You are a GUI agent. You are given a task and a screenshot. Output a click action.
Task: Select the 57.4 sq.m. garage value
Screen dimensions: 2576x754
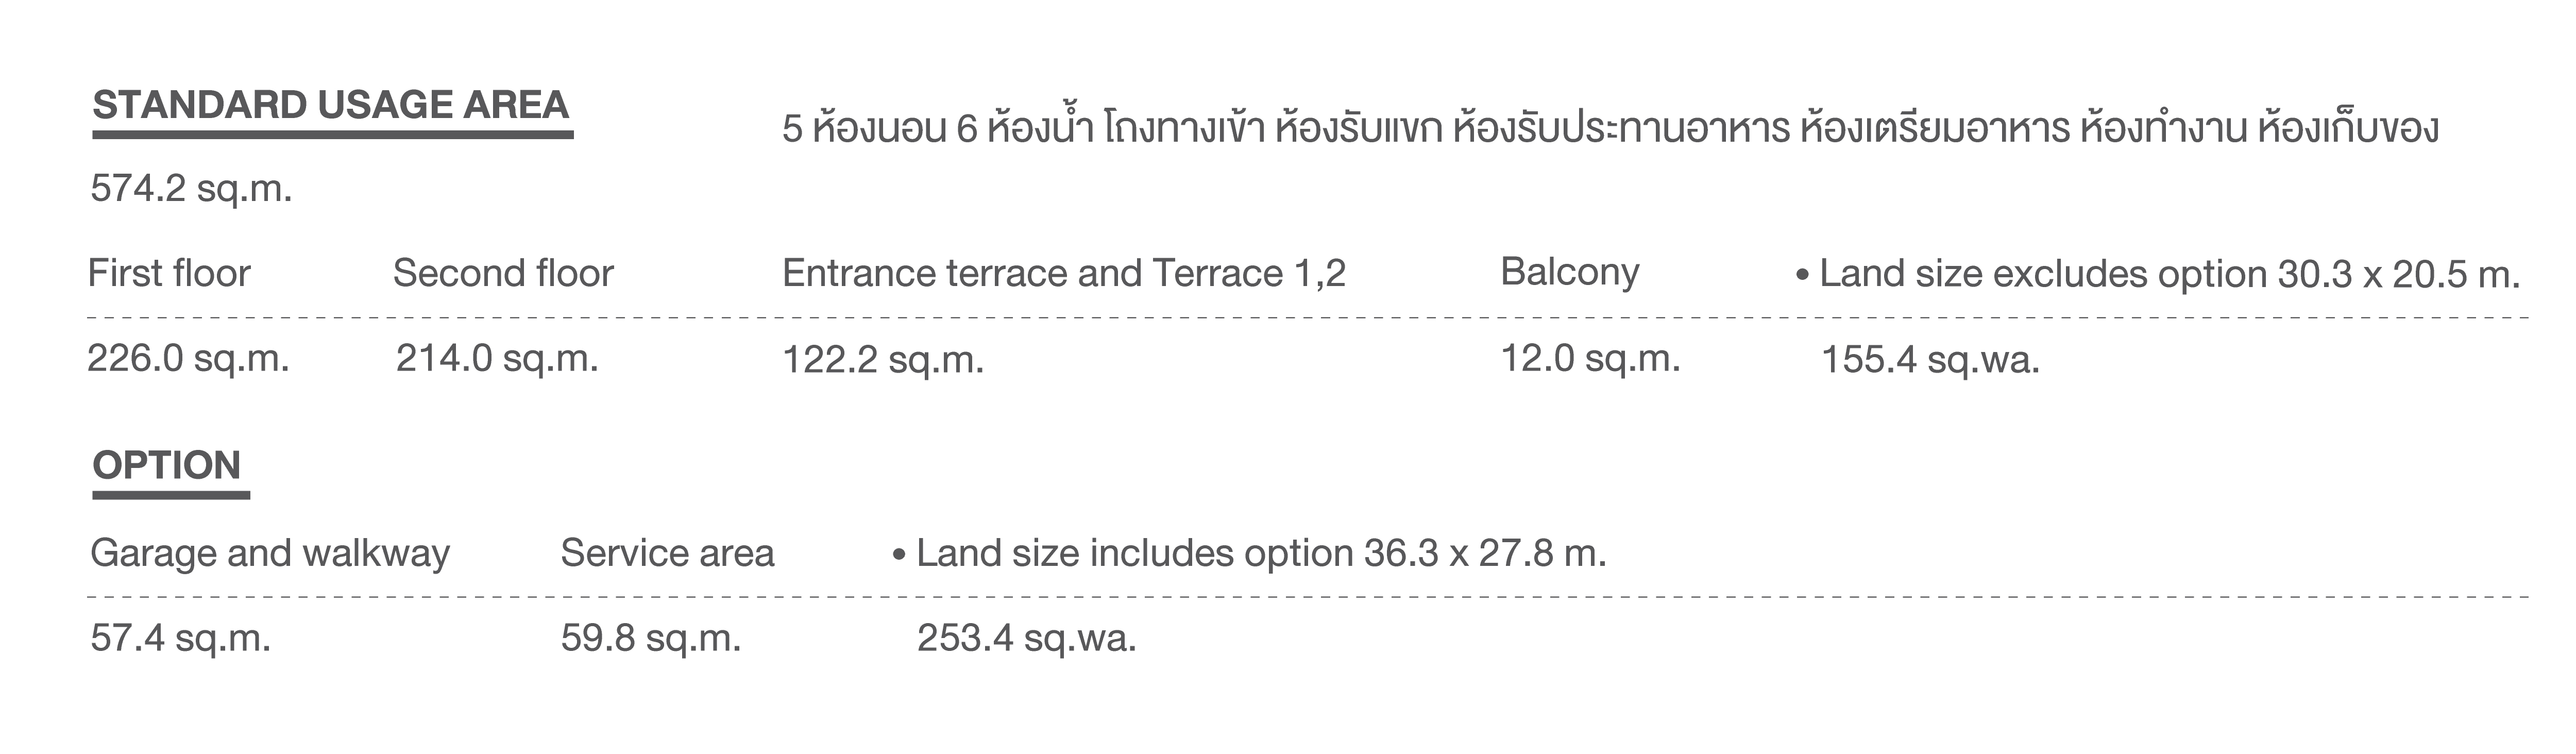pos(181,638)
